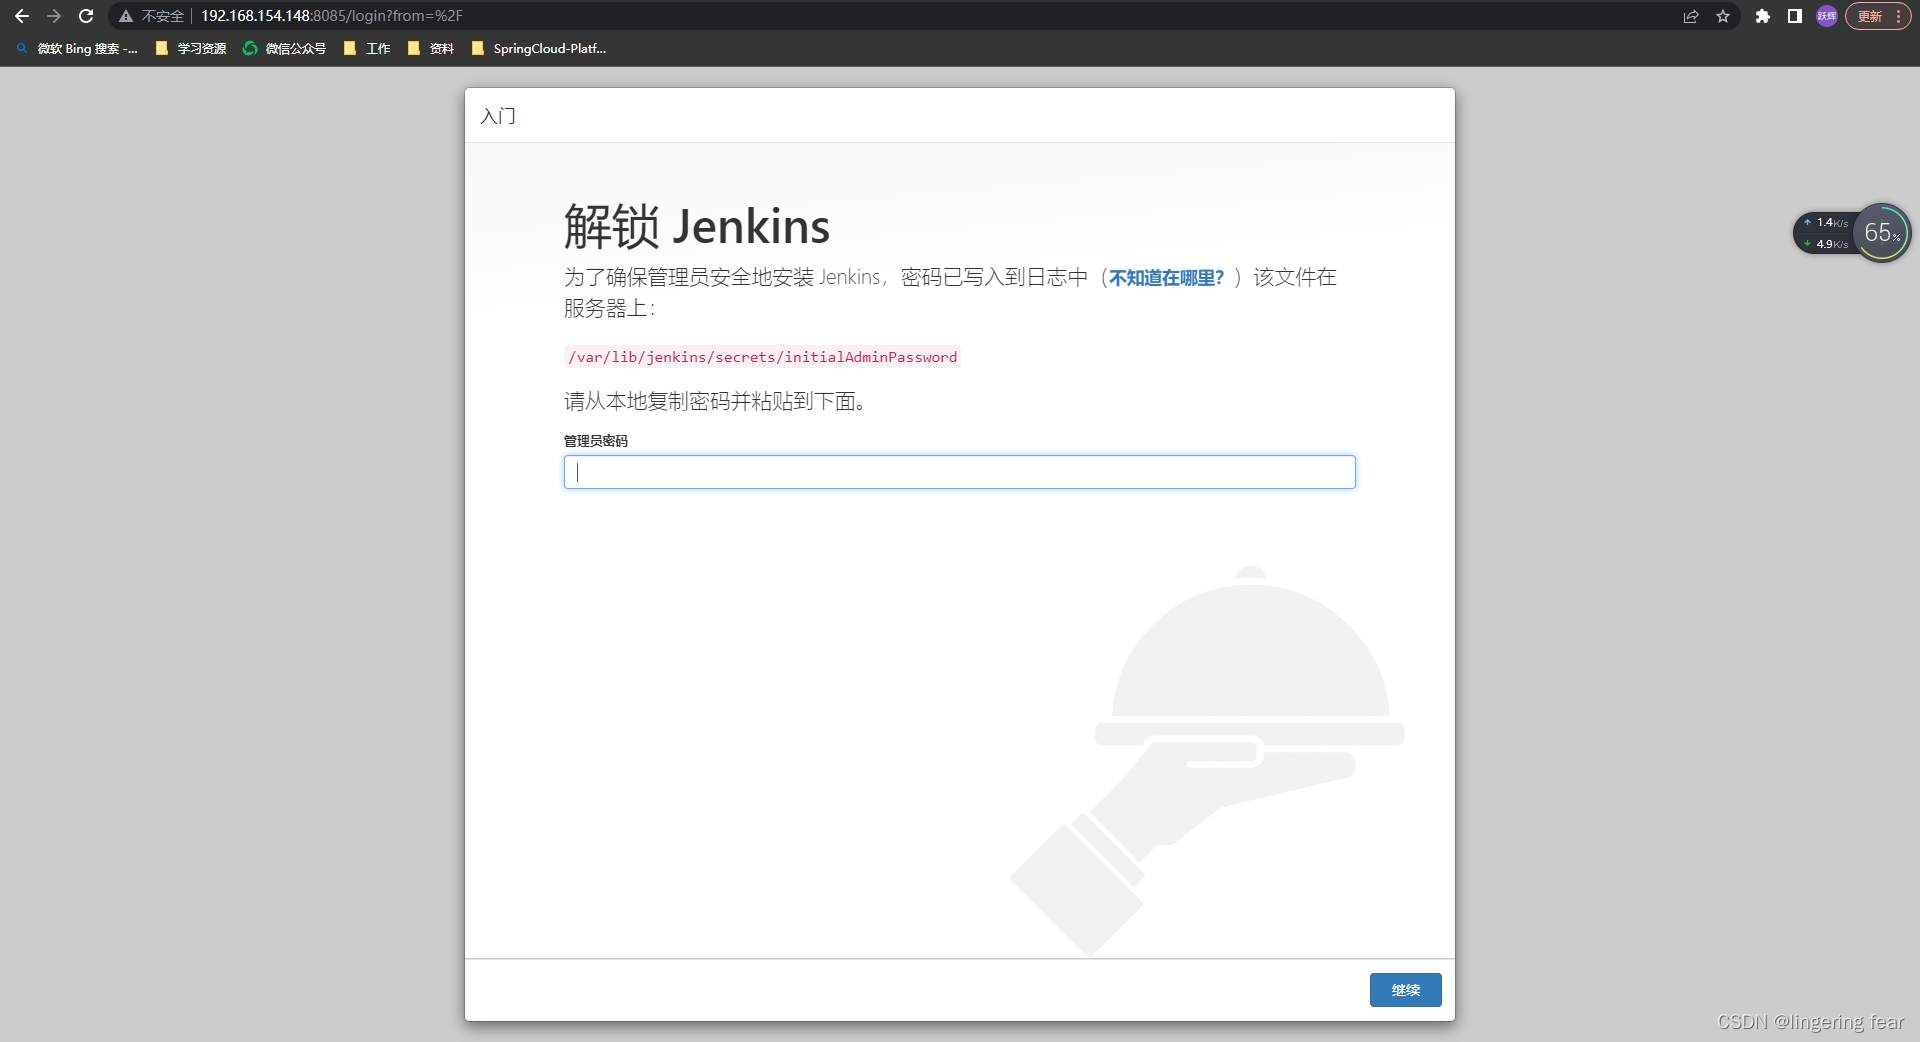Click the browser update button
Image resolution: width=1920 pixels, height=1042 pixels.
pyautogui.click(x=1878, y=16)
